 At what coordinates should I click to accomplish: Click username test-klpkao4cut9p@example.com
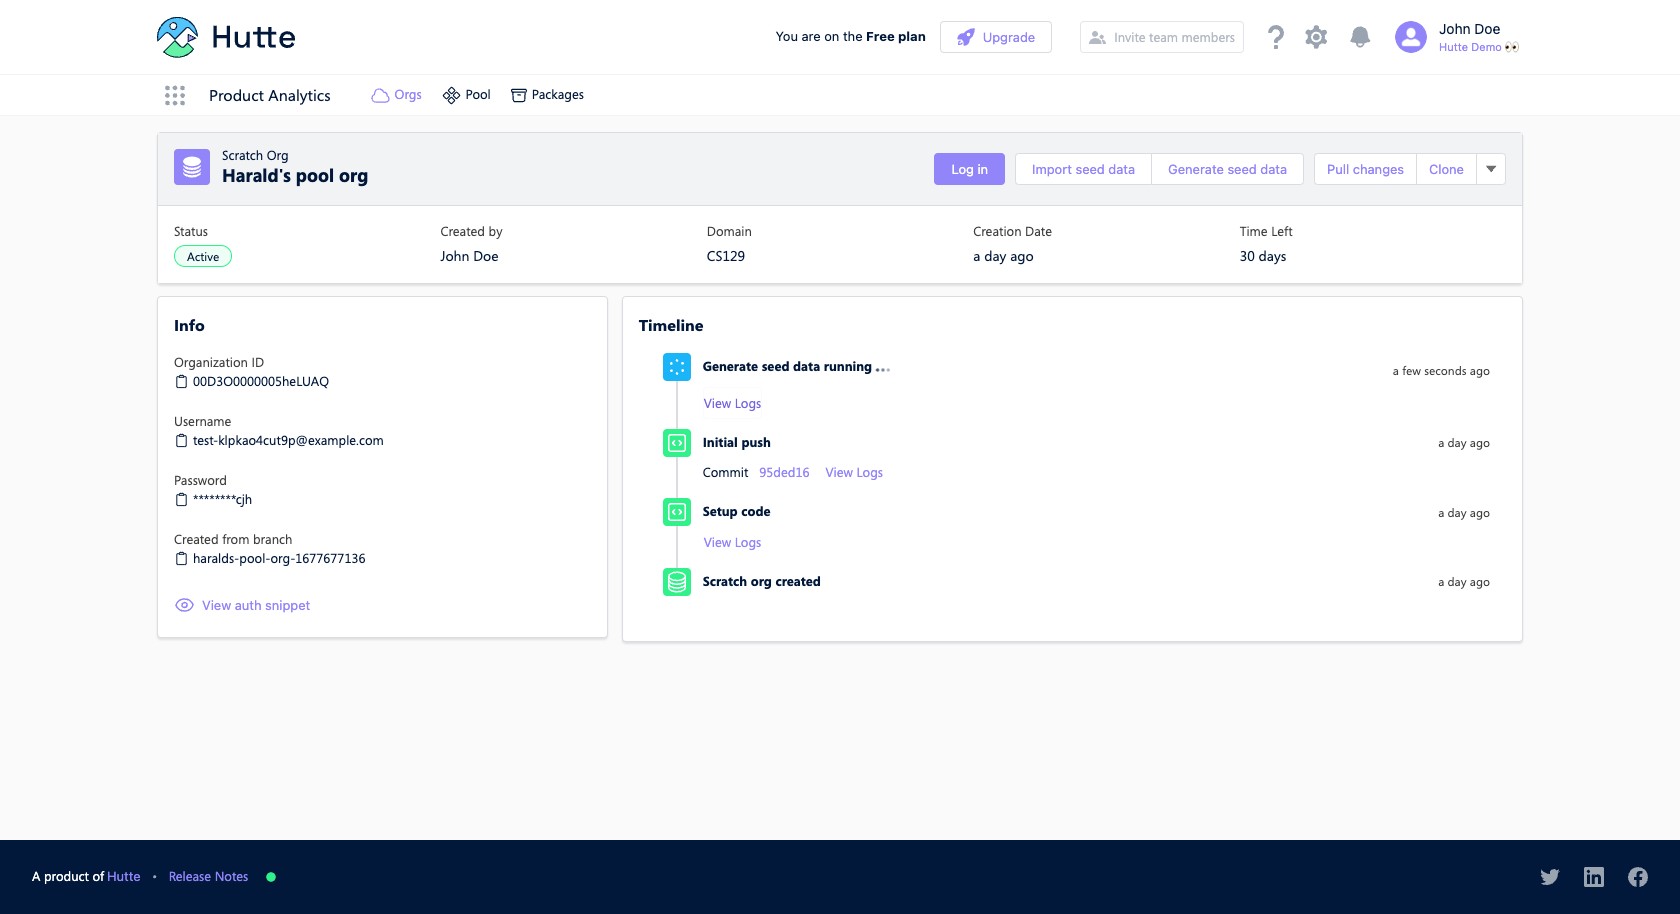click(288, 441)
